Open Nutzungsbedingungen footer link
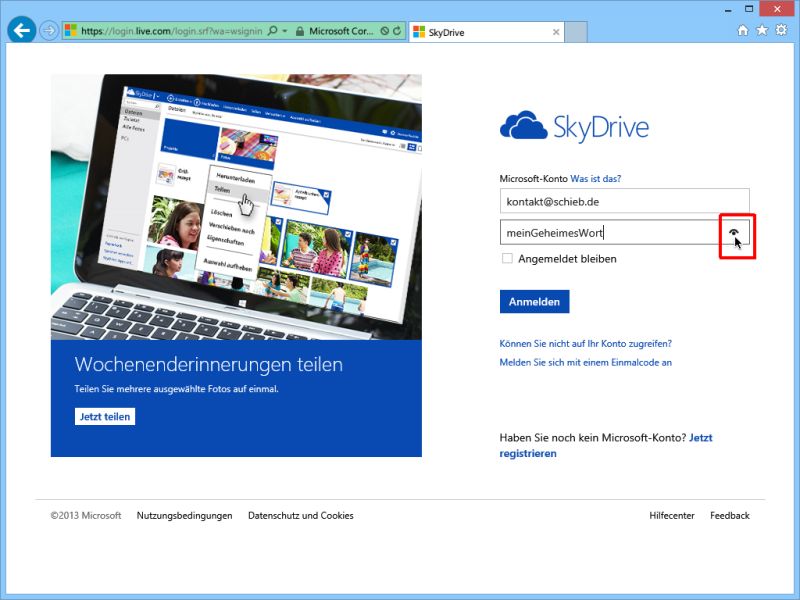Image resolution: width=800 pixels, height=600 pixels. click(x=184, y=515)
